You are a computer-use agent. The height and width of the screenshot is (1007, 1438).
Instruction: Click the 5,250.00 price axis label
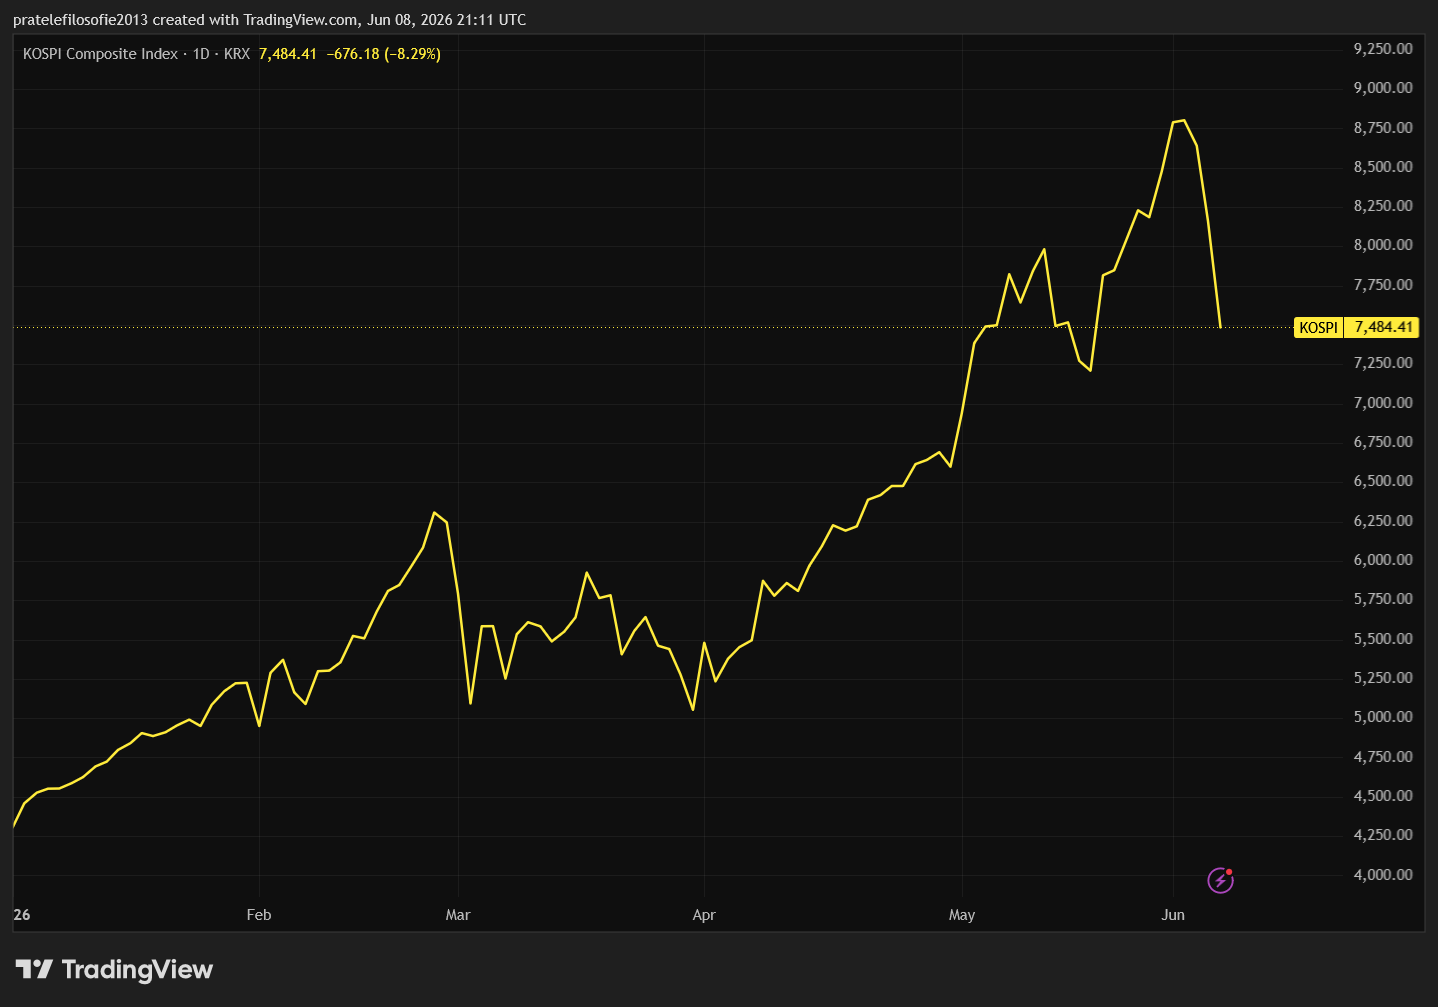coord(1383,678)
